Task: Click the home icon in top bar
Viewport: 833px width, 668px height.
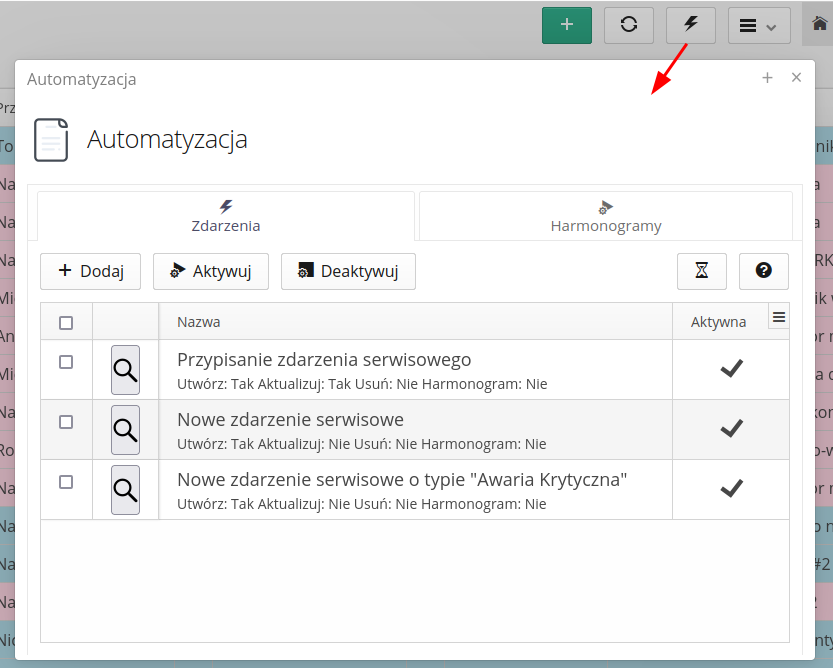Action: (819, 25)
